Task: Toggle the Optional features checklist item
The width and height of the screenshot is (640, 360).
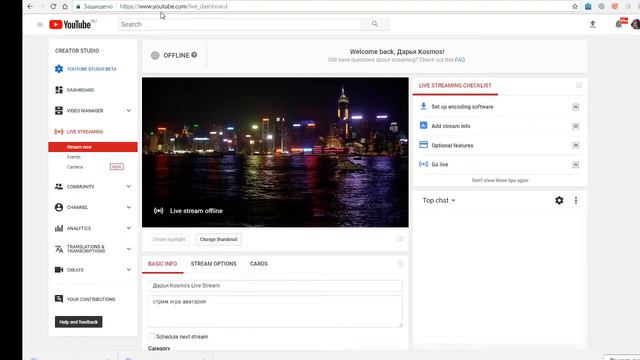Action: click(576, 145)
